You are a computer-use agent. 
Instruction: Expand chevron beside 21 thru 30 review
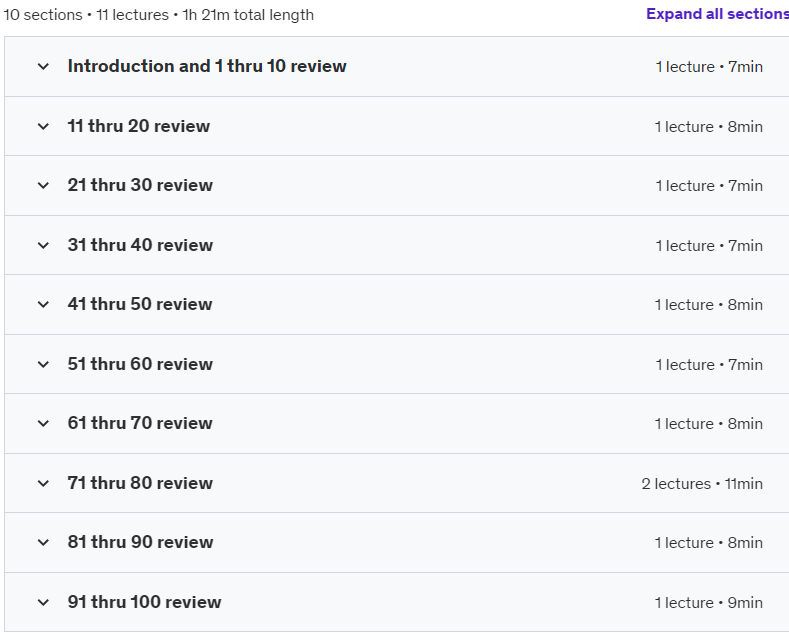click(x=43, y=186)
